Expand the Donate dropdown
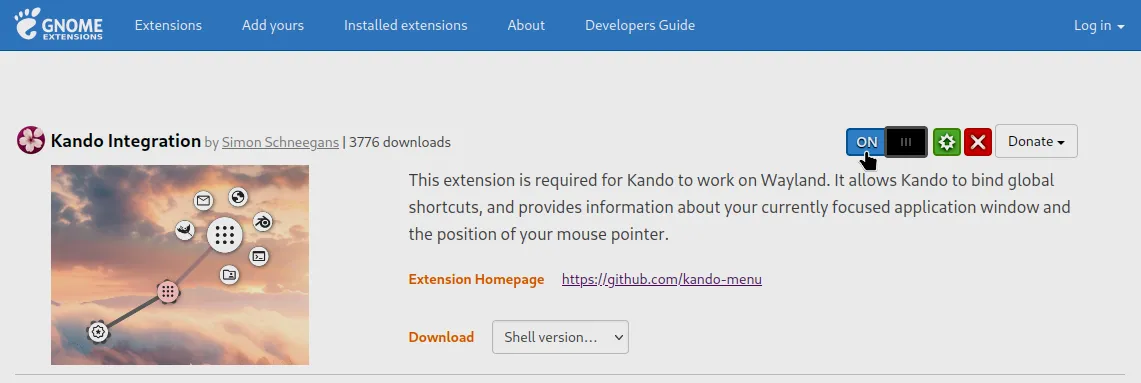This screenshot has height=383, width=1141. (x=1036, y=141)
